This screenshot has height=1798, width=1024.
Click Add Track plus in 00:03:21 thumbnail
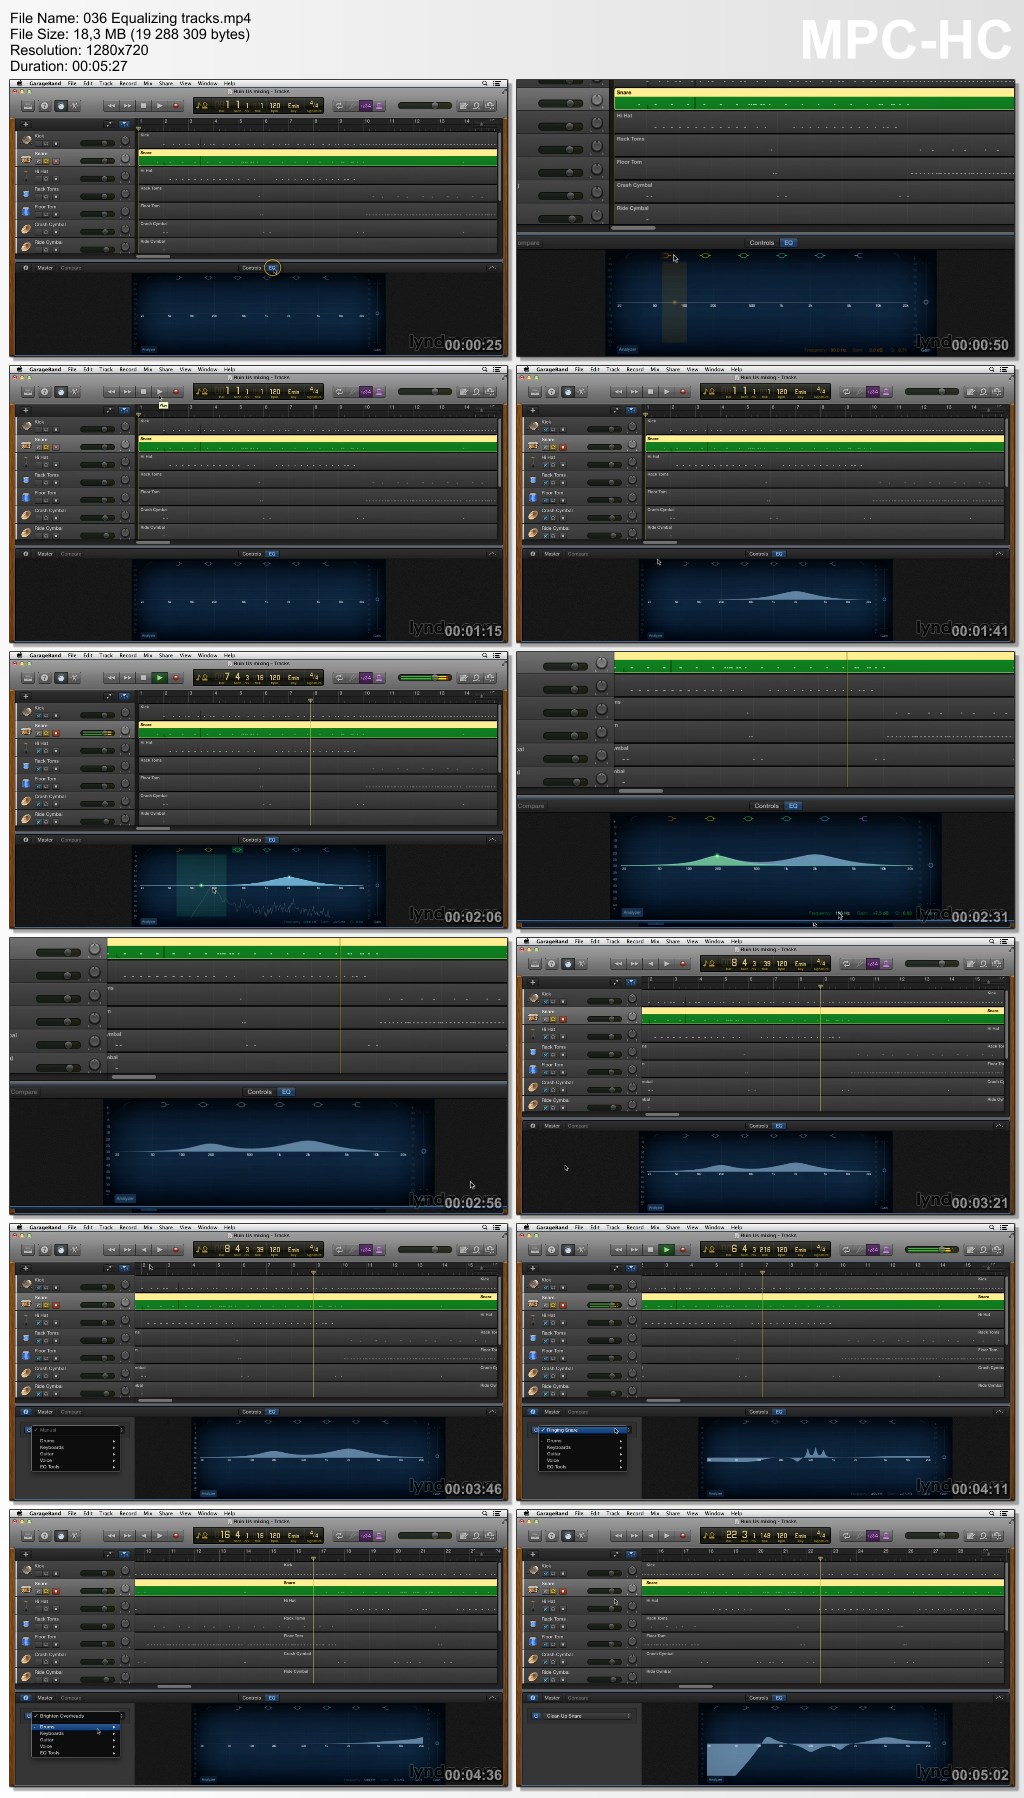(533, 982)
